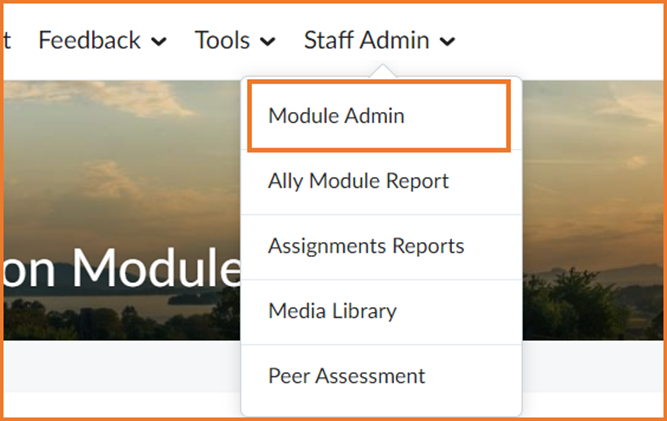This screenshot has width=667, height=421.
Task: Click the chevron icon beside Tools
Action: [268, 42]
